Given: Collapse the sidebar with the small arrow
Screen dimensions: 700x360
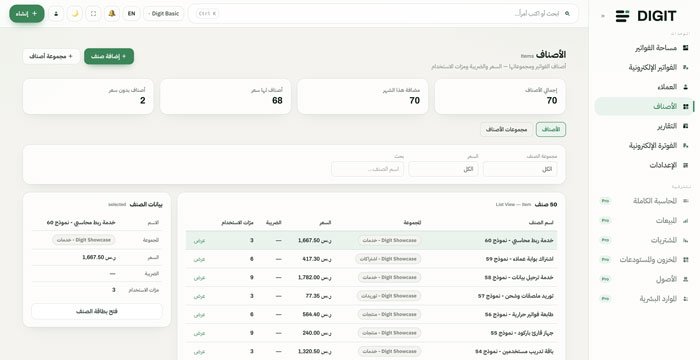Looking at the screenshot, I should point(603,16).
